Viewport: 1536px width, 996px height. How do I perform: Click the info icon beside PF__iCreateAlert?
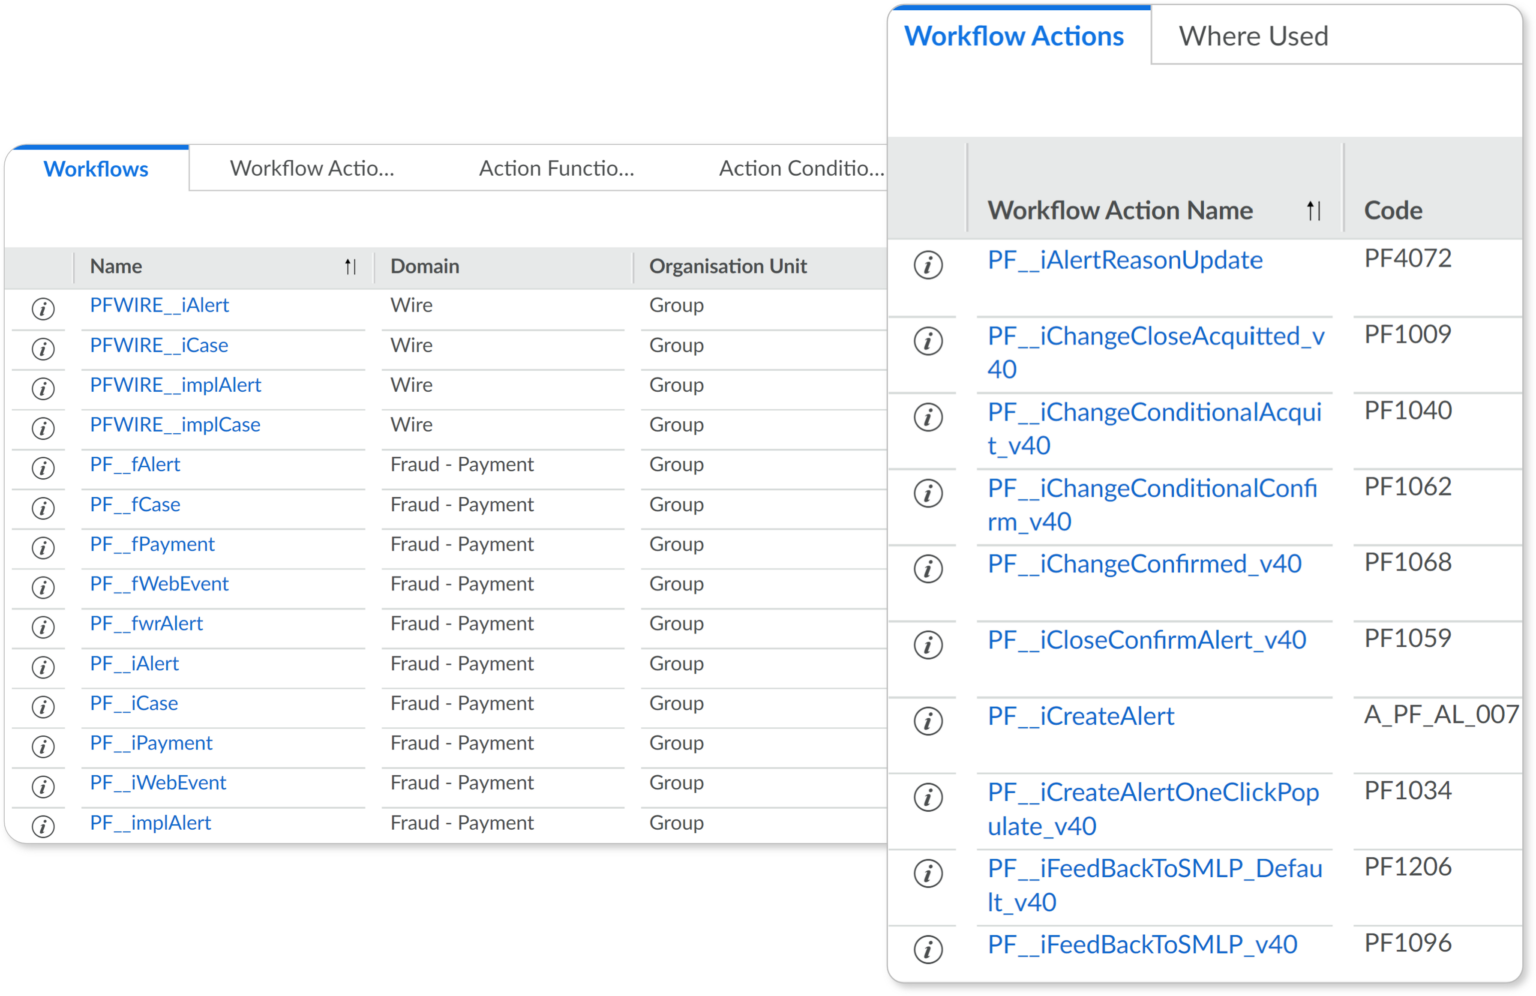927,721
